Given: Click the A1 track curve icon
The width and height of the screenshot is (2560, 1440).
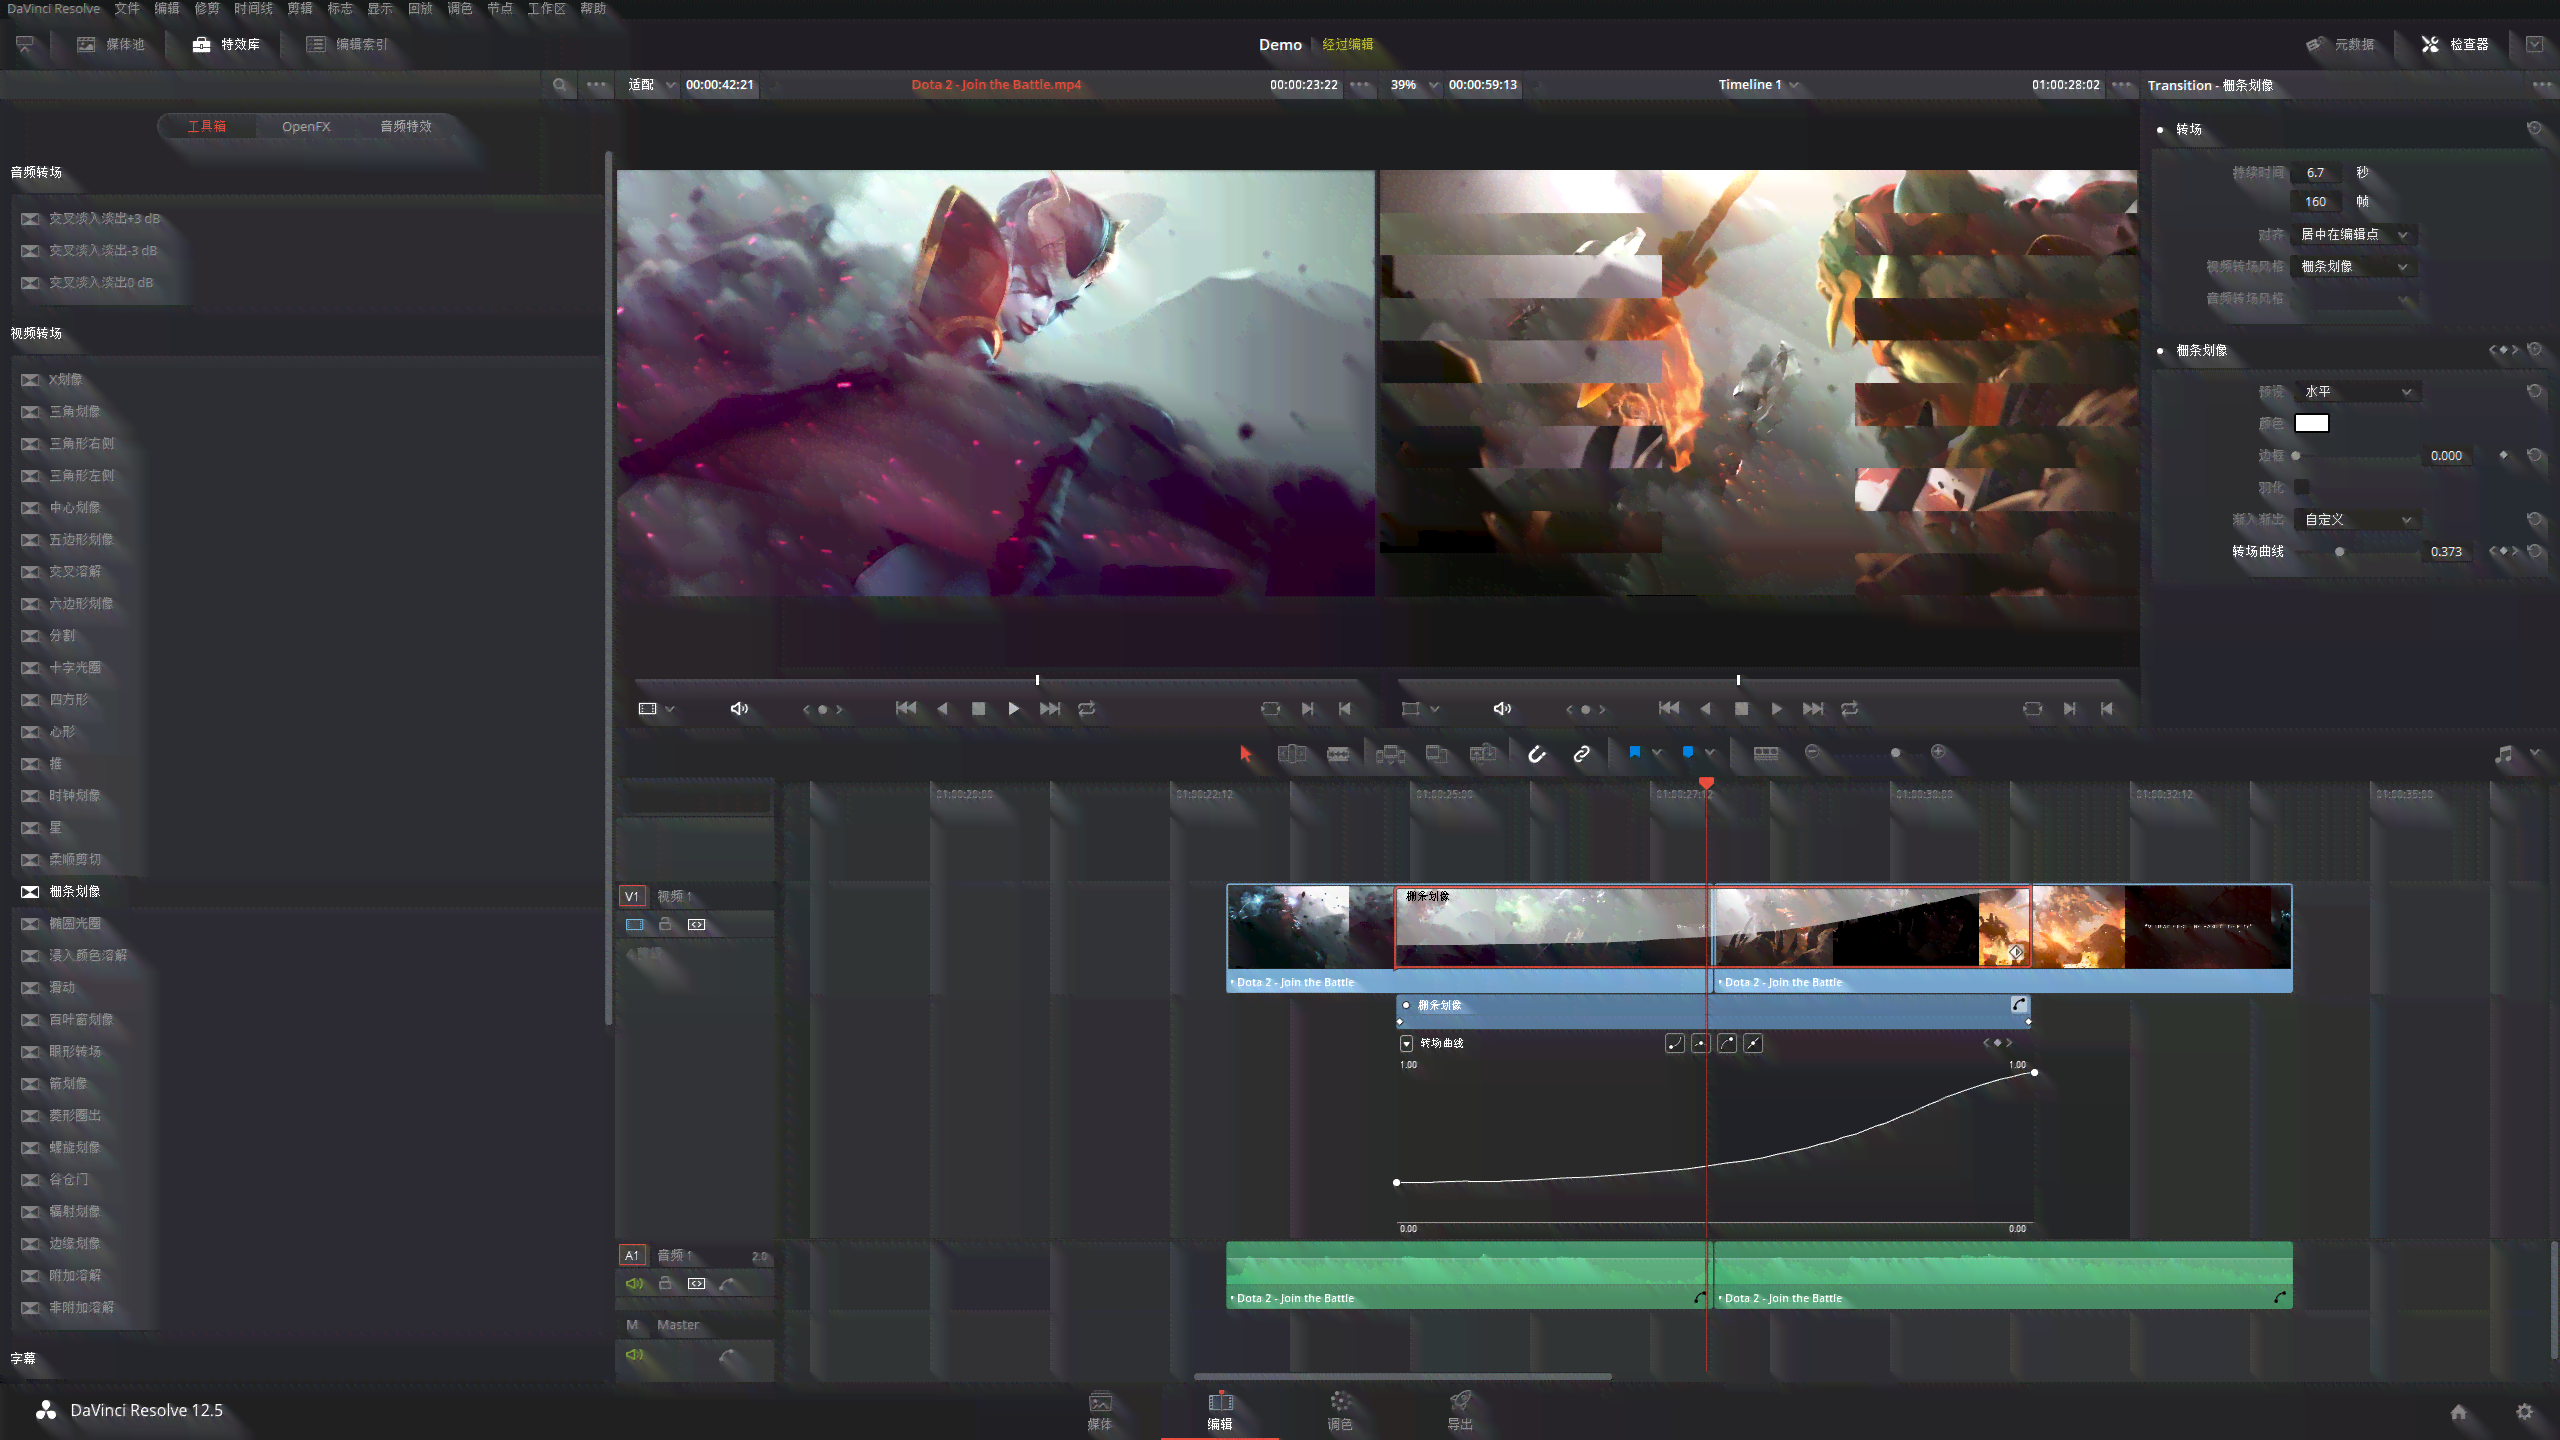Looking at the screenshot, I should [x=728, y=1284].
